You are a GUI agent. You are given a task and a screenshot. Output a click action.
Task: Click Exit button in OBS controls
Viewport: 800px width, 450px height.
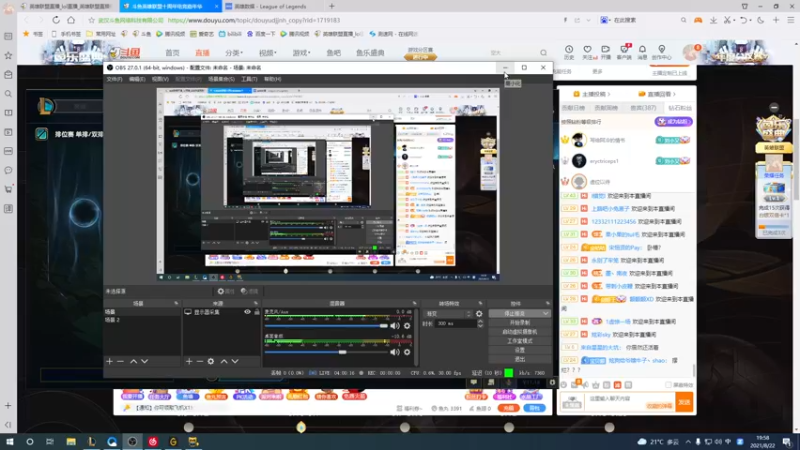519,359
